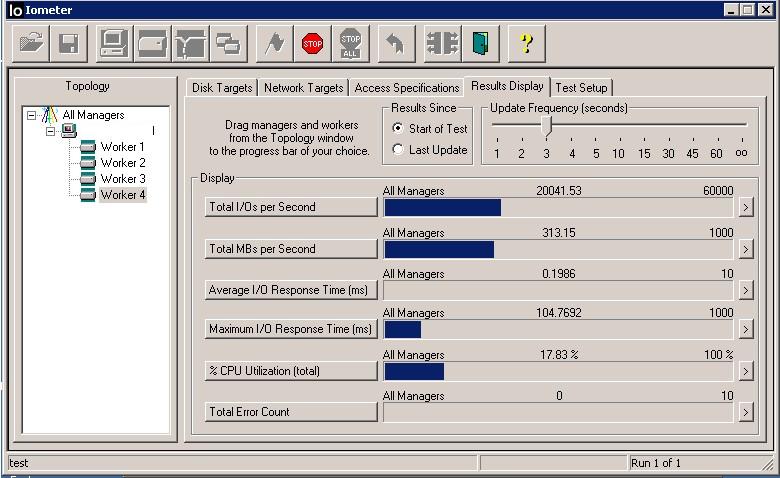Click 'Run 1 of 1' status text
Image resolution: width=780 pixels, height=478 pixels.
pyautogui.click(x=655, y=463)
